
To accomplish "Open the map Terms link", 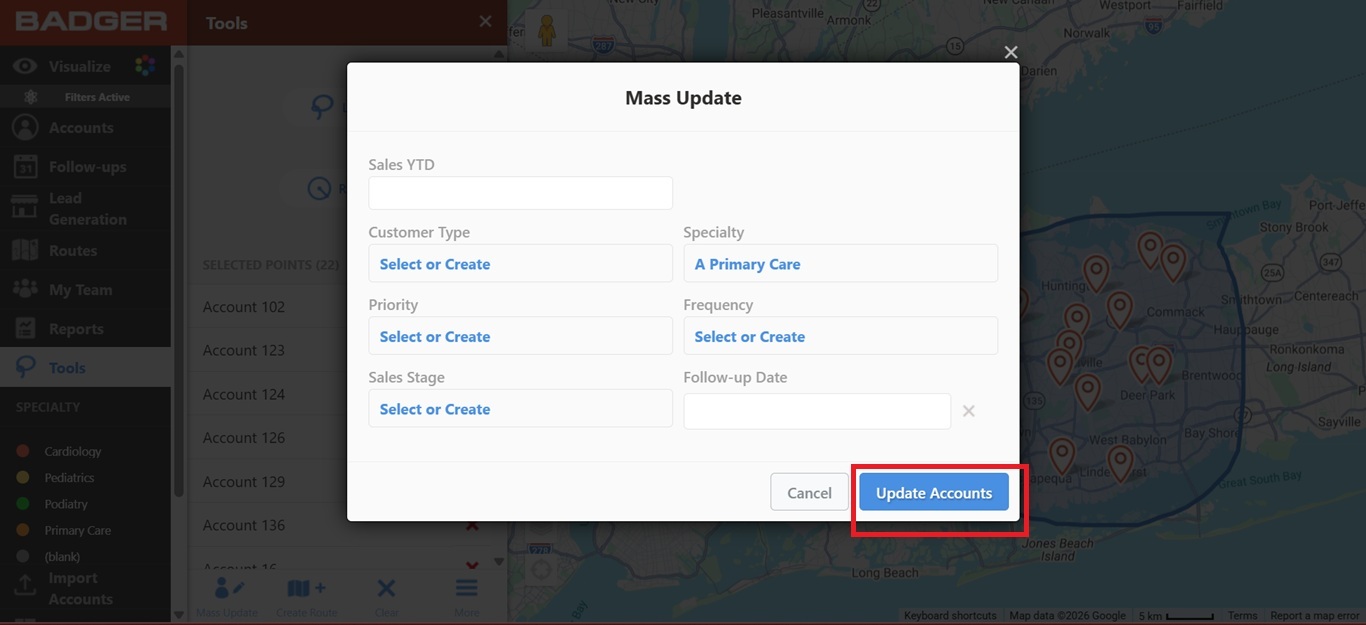I will [x=1242, y=616].
